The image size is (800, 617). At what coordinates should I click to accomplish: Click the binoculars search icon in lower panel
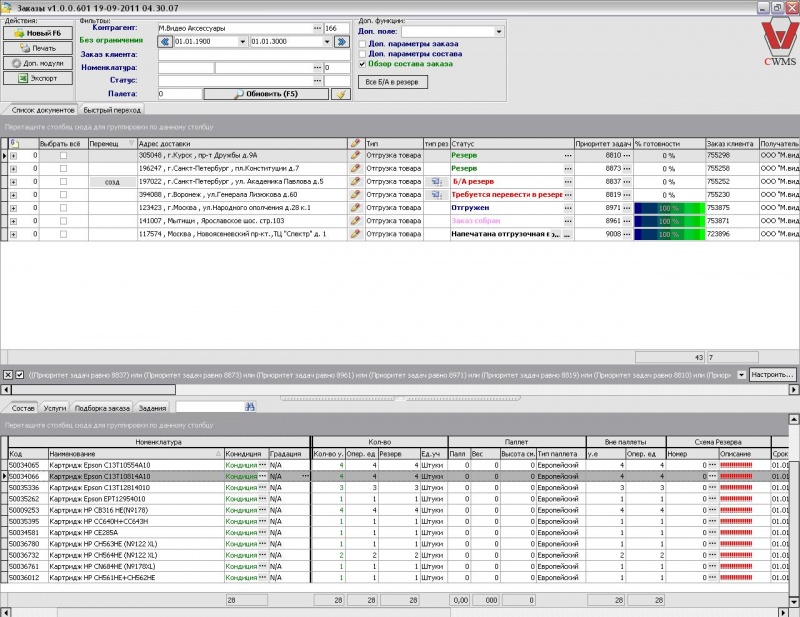point(251,407)
